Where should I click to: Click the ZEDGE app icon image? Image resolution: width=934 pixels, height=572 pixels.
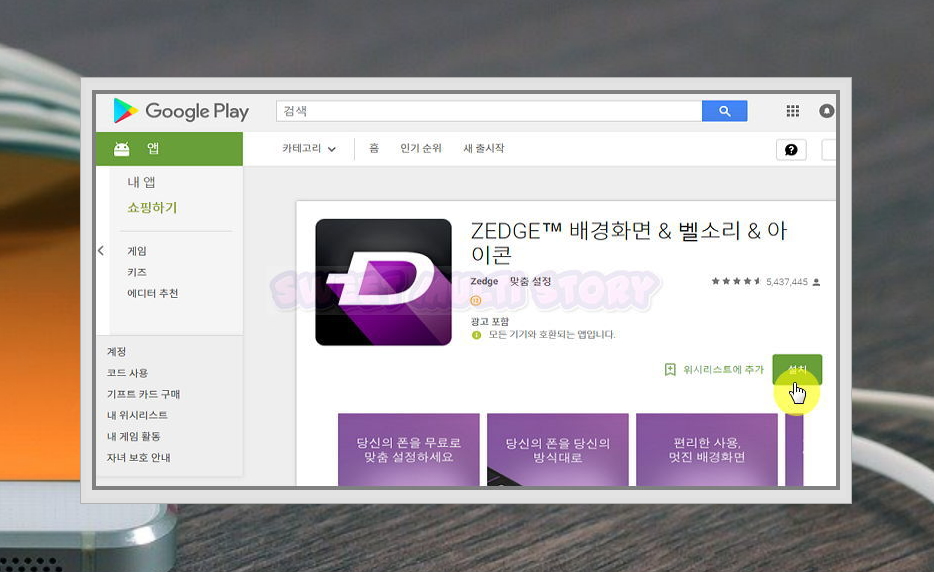click(384, 282)
